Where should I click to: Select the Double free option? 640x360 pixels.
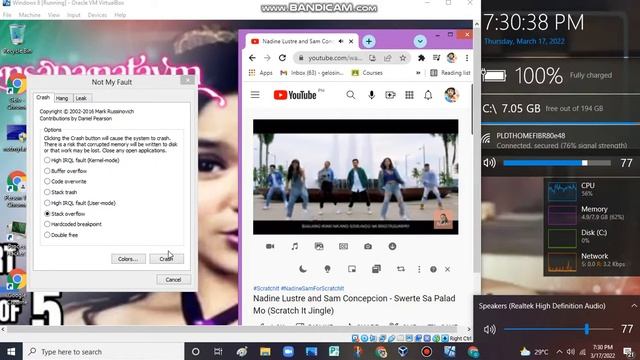tap(47, 235)
